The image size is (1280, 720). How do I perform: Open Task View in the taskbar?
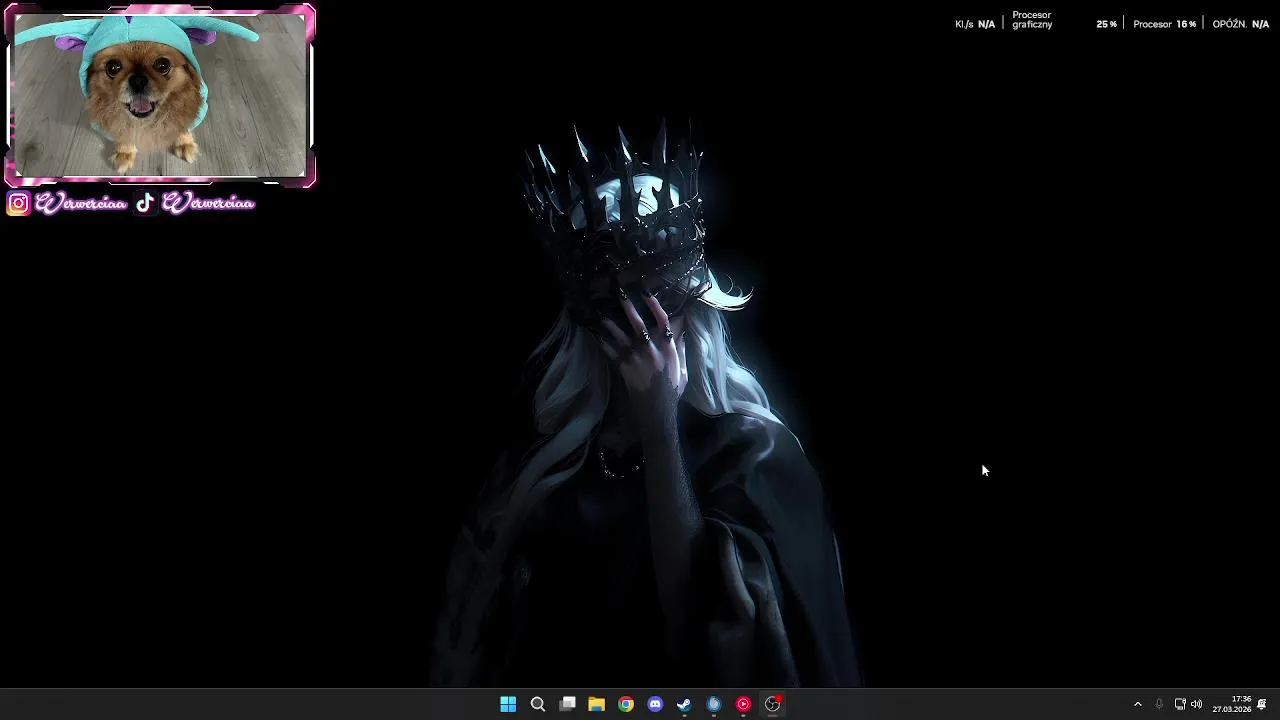coord(567,704)
